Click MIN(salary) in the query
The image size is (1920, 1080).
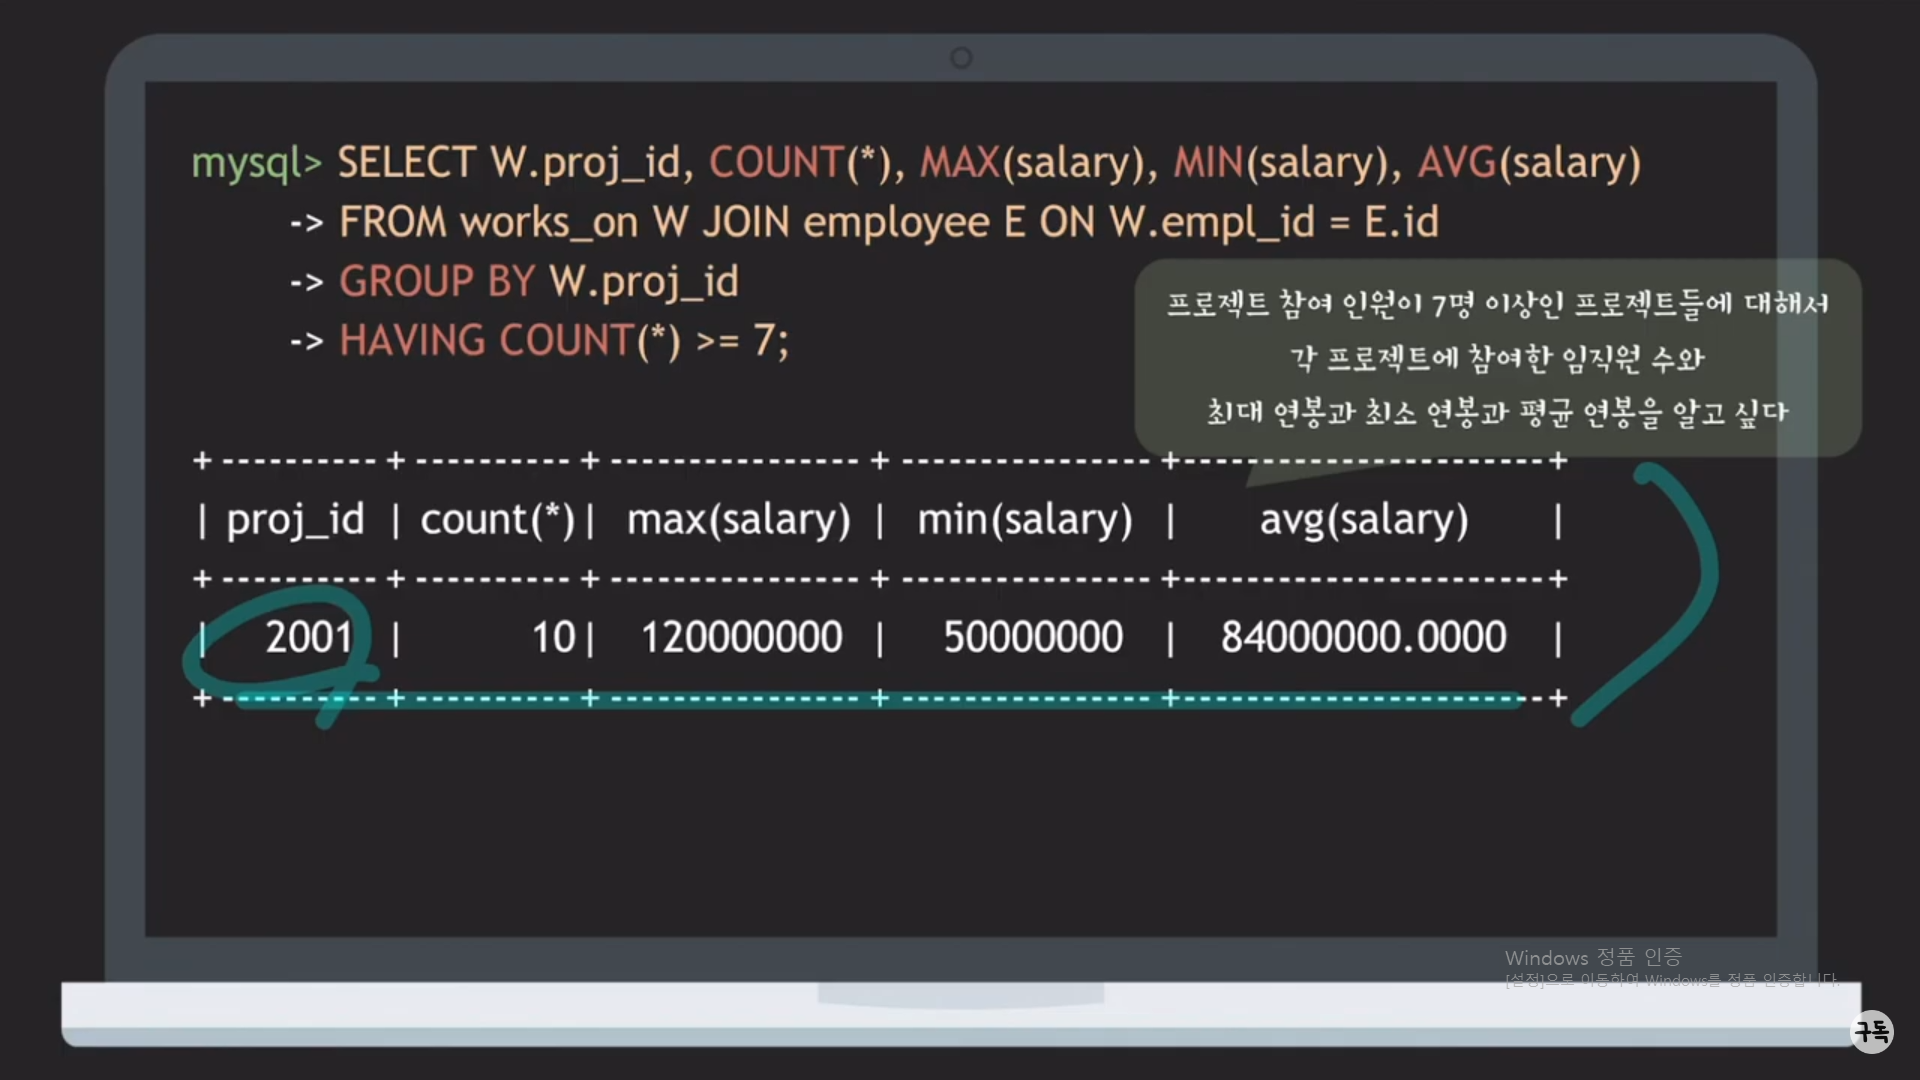pyautogui.click(x=1280, y=163)
